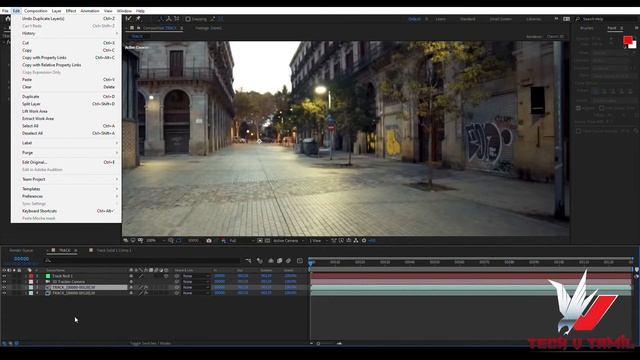Open parent dropdown for 3D Tracker Camera
The height and width of the screenshot is (360, 640).
coord(196,282)
